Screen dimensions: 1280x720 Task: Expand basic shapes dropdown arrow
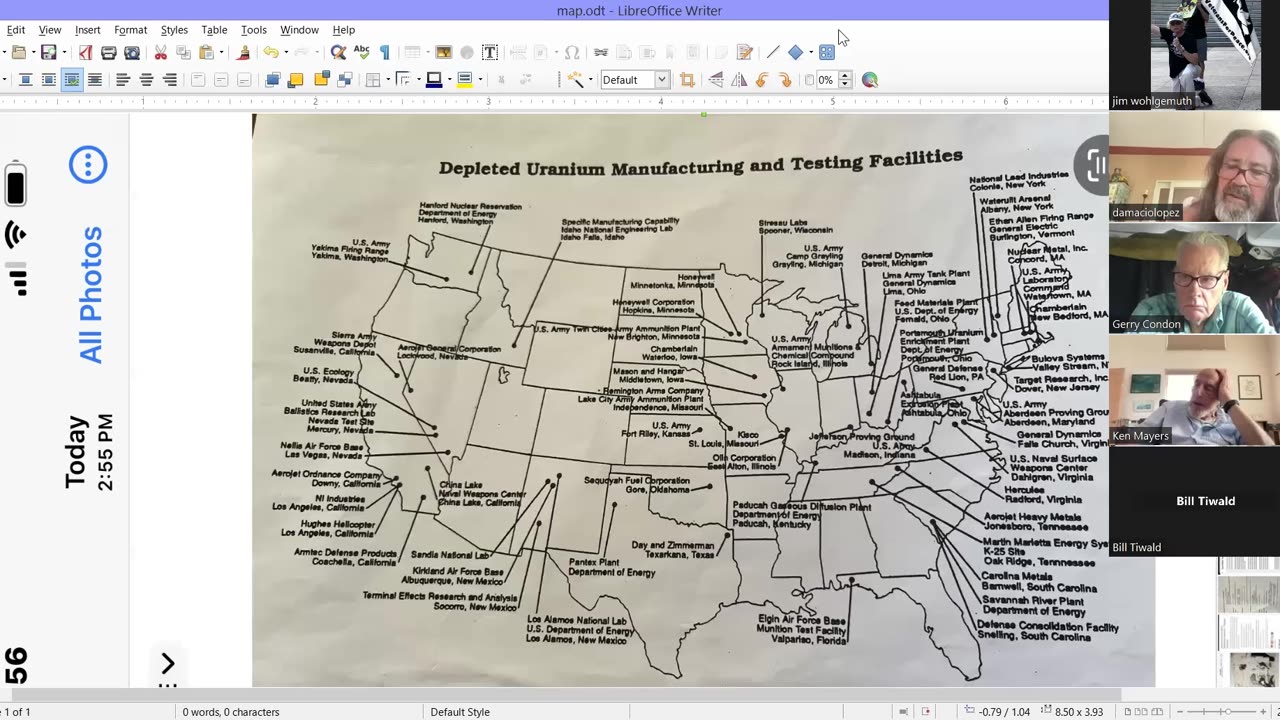[810, 53]
